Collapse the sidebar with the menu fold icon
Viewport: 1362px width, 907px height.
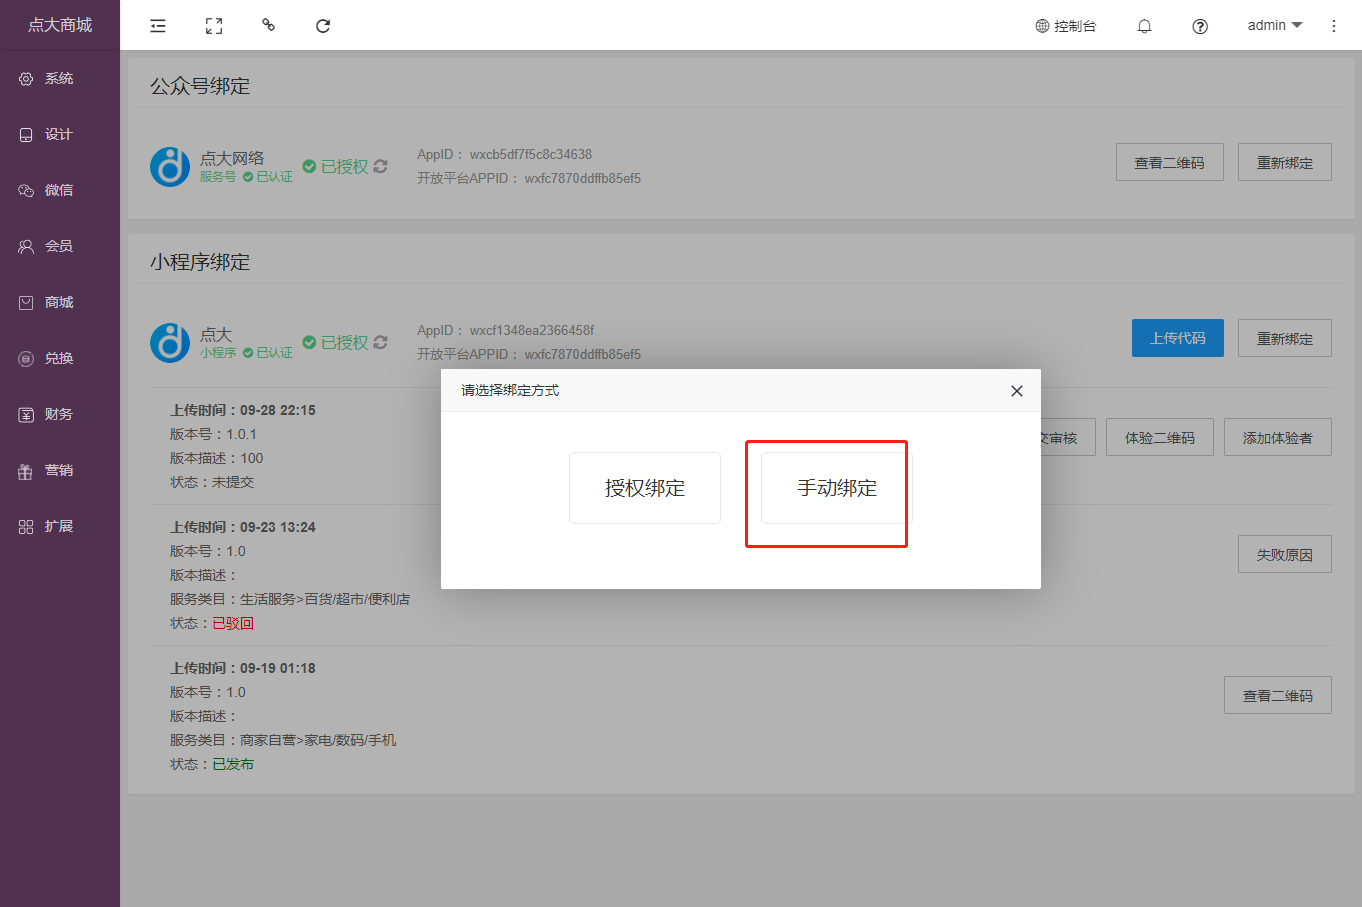point(158,26)
